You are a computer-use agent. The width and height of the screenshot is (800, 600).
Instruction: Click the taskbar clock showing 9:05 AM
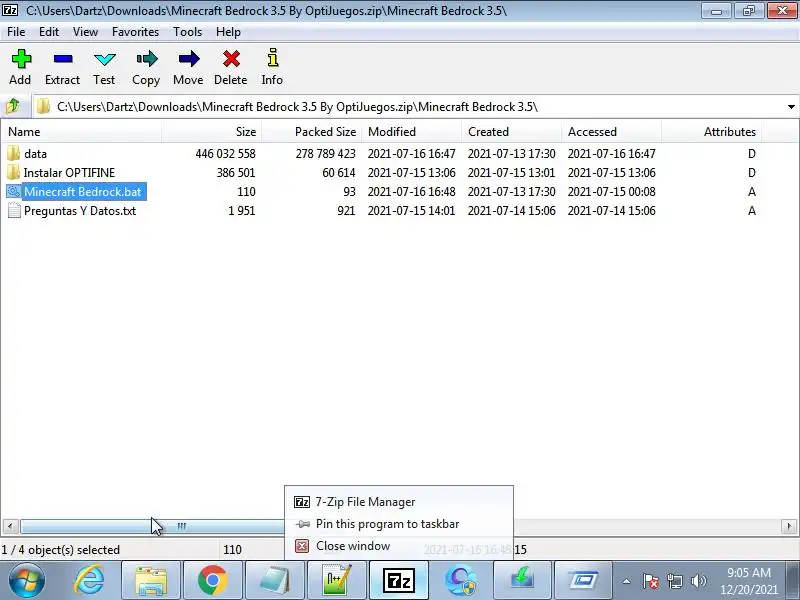pyautogui.click(x=748, y=581)
